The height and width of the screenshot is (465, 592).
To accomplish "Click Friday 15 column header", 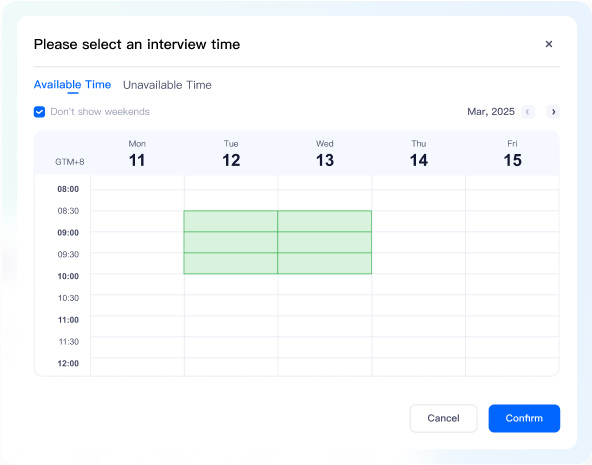I will (x=512, y=154).
